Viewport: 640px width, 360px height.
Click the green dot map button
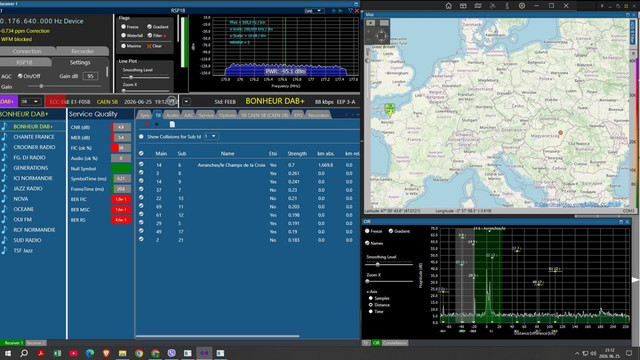(371, 23)
